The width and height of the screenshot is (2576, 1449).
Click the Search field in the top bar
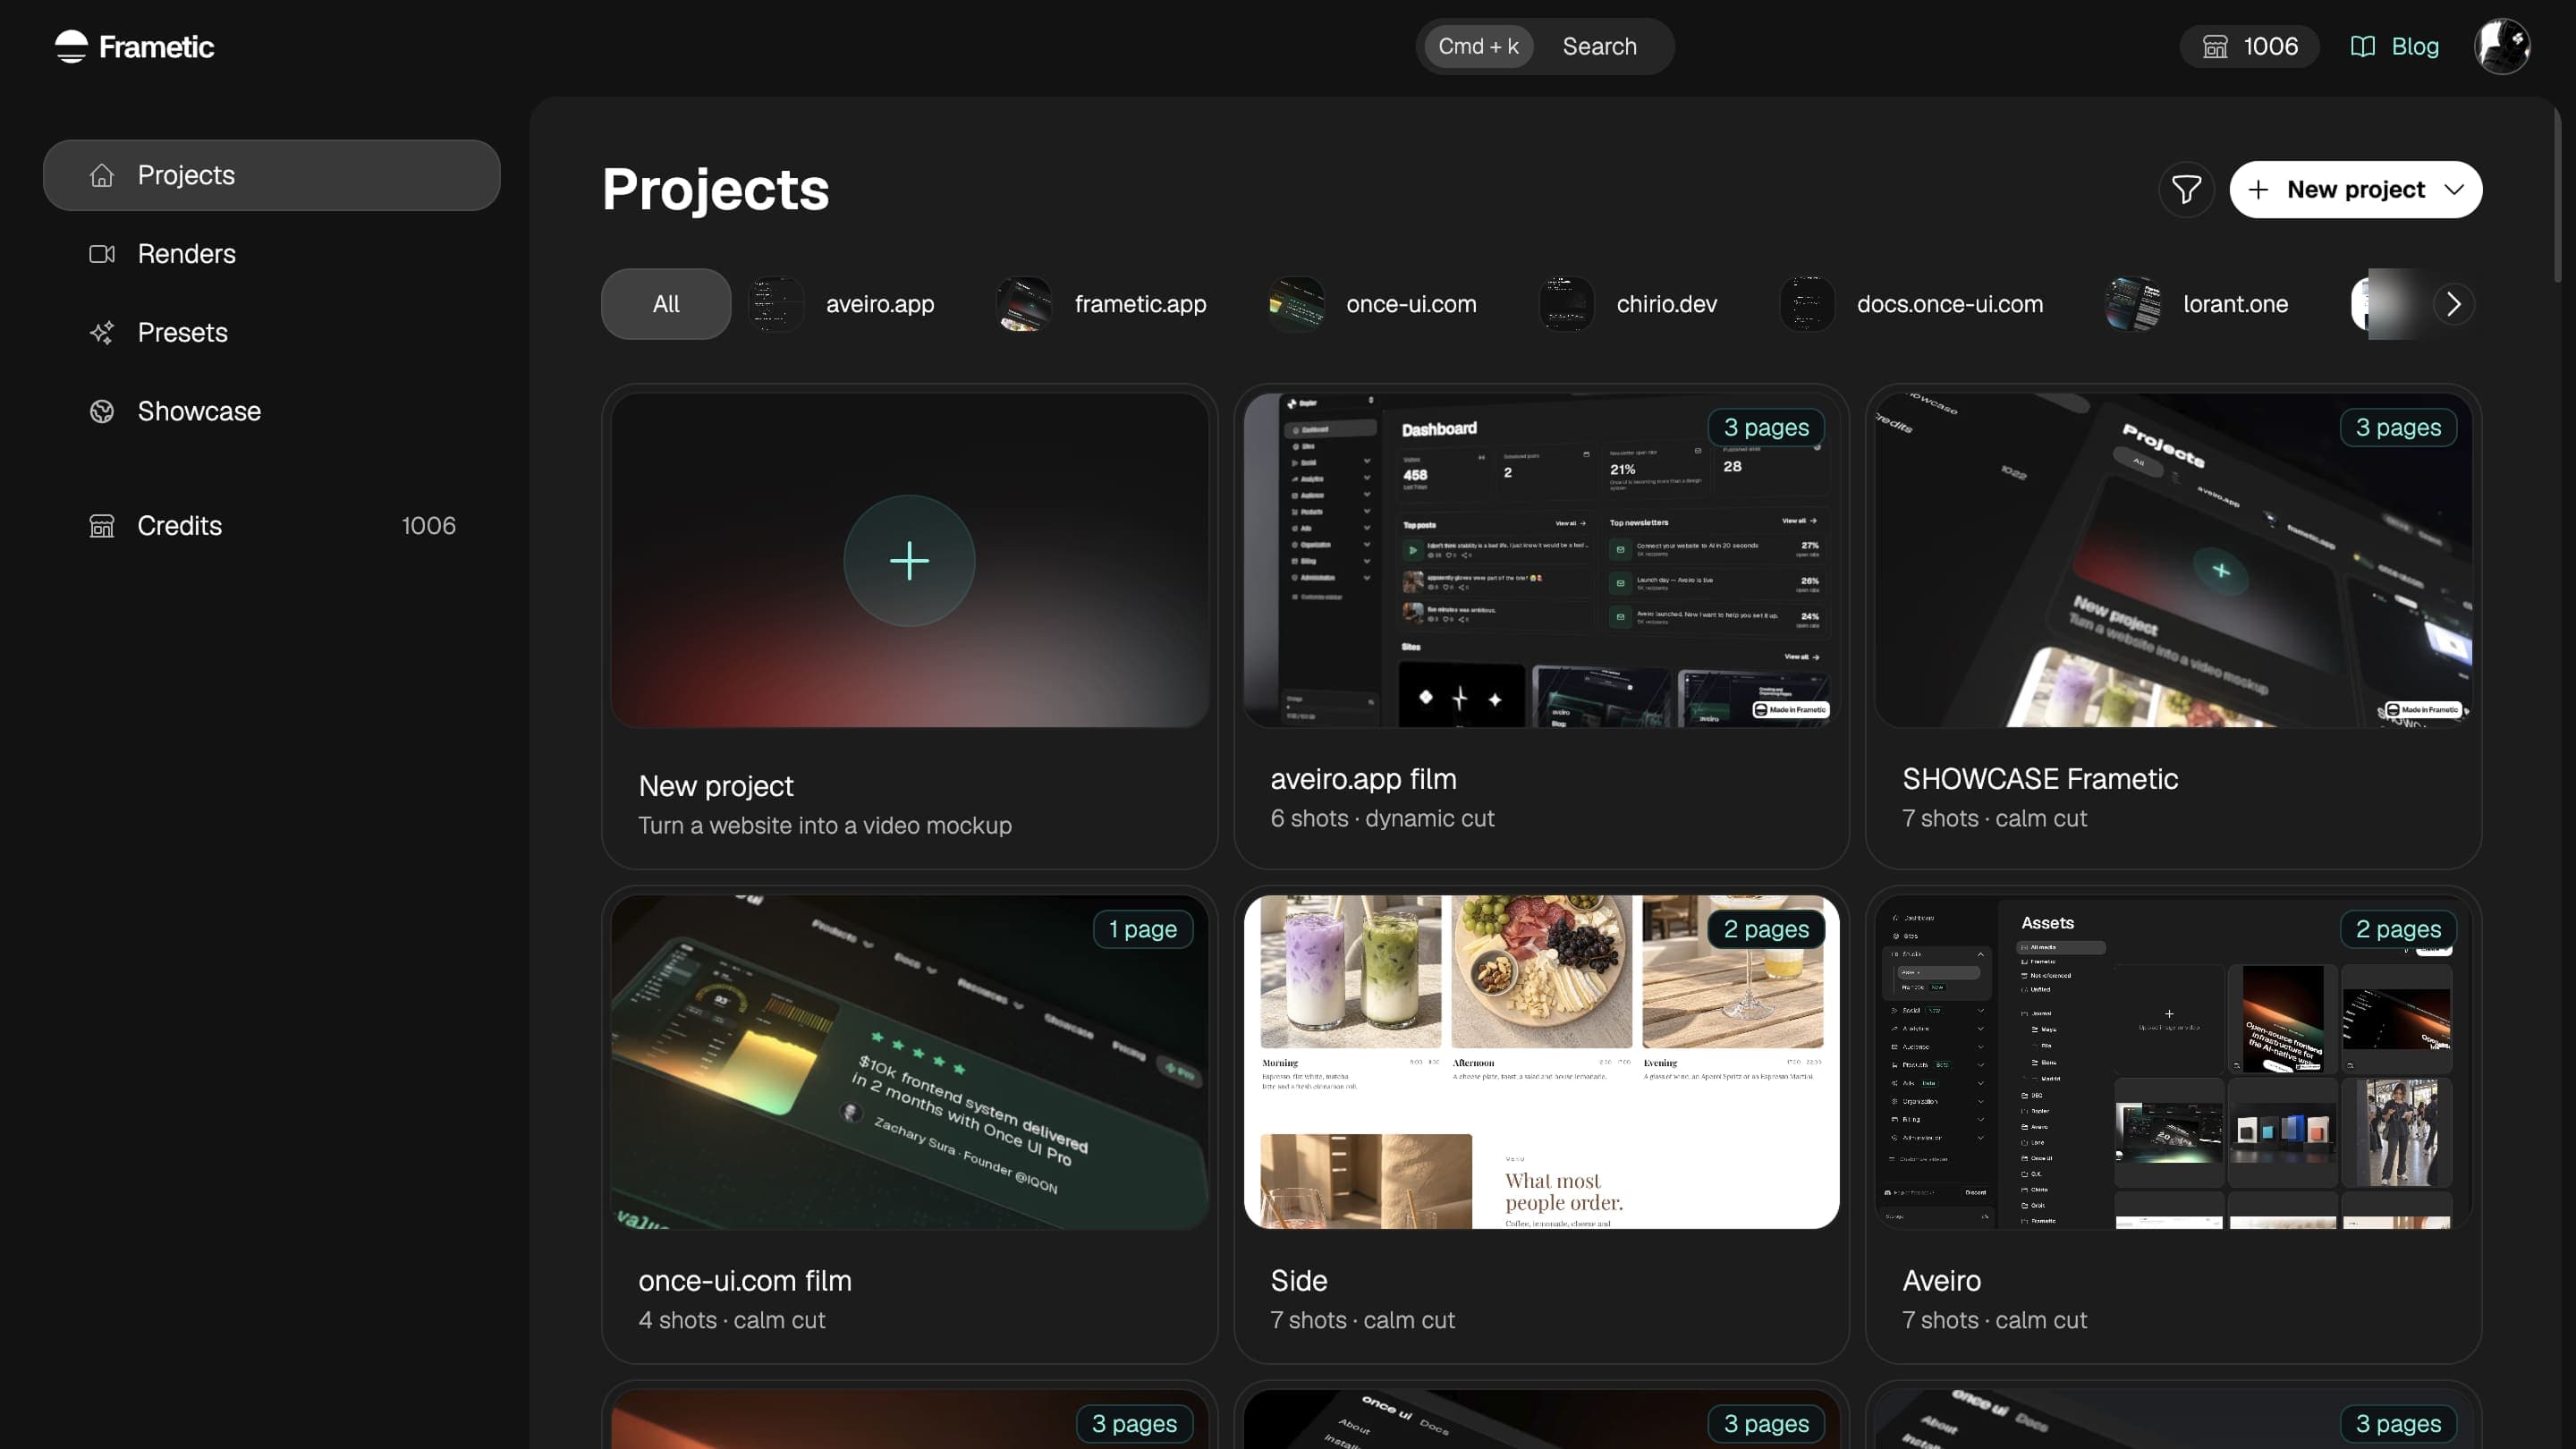(x=1545, y=47)
